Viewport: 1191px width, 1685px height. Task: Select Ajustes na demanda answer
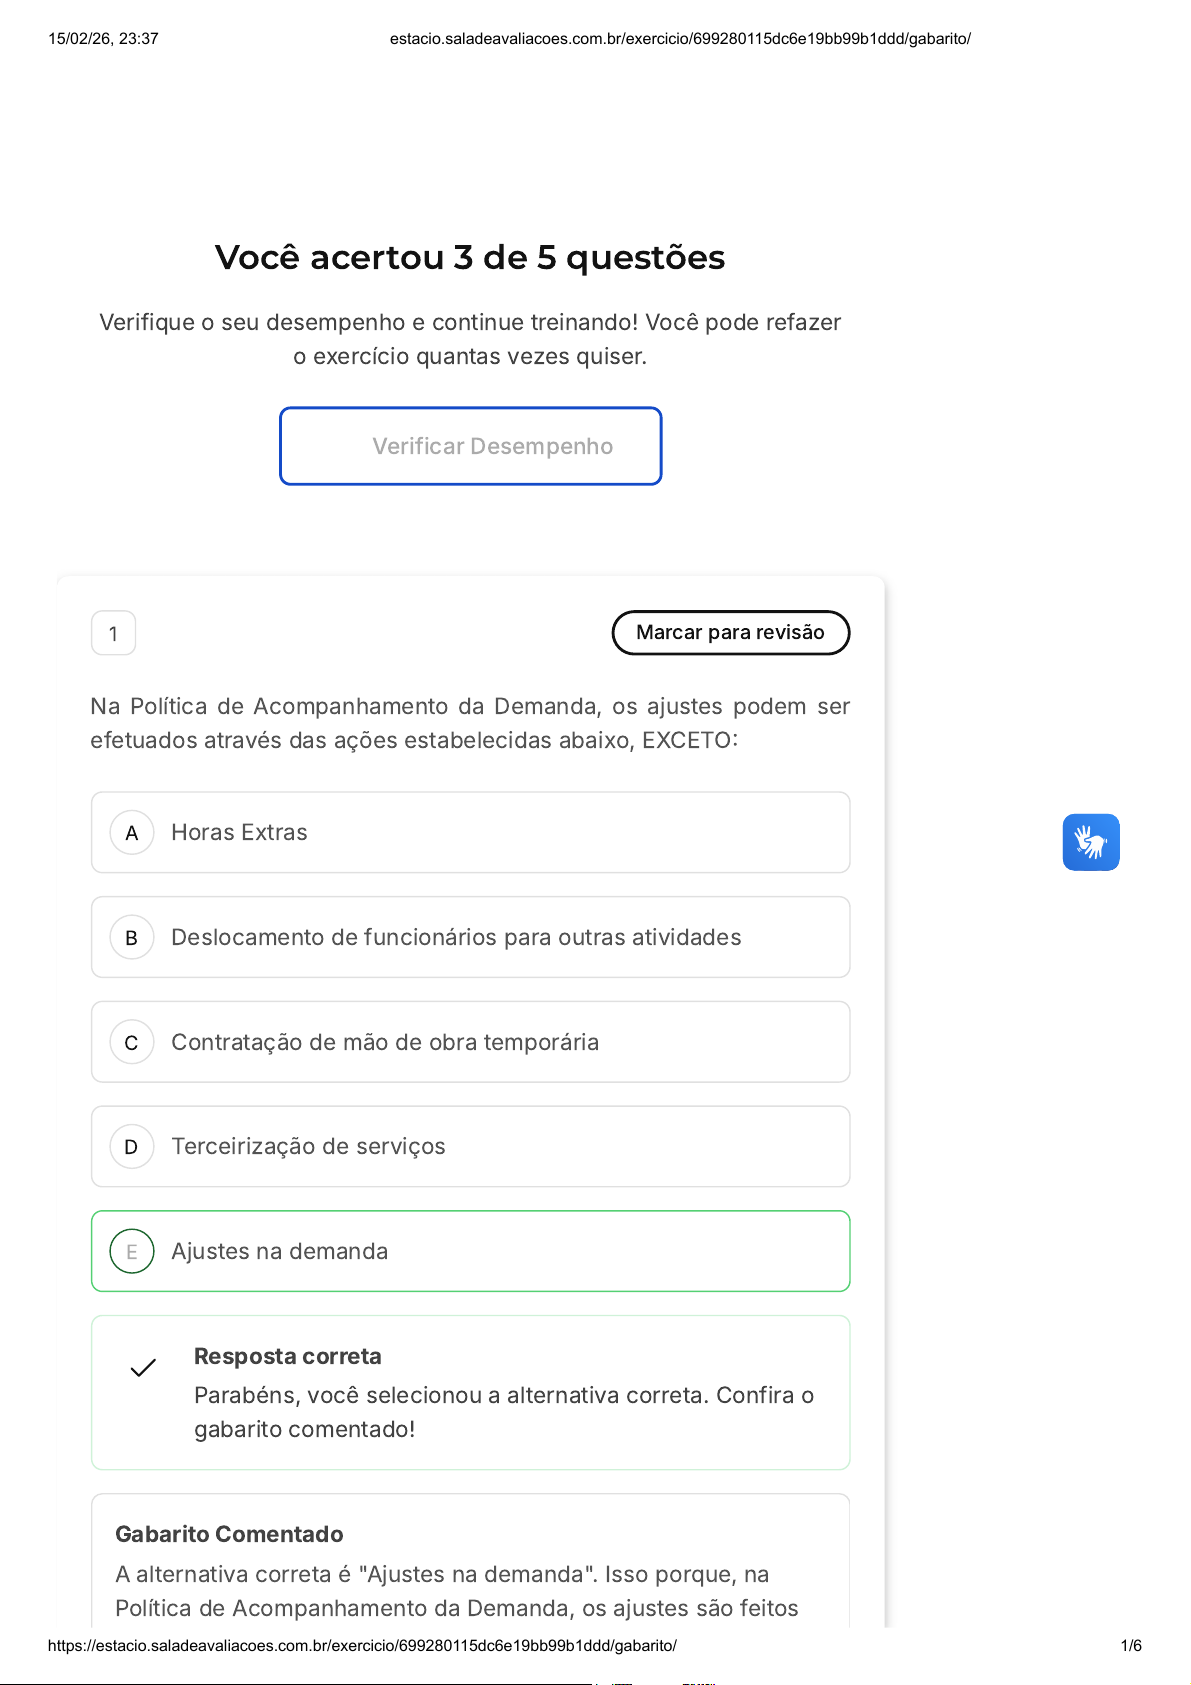coord(279,1252)
